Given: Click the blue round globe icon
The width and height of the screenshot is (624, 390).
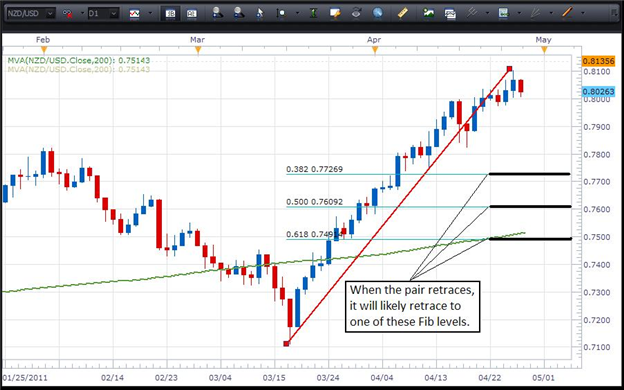Looking at the screenshot, I should coord(378,13).
